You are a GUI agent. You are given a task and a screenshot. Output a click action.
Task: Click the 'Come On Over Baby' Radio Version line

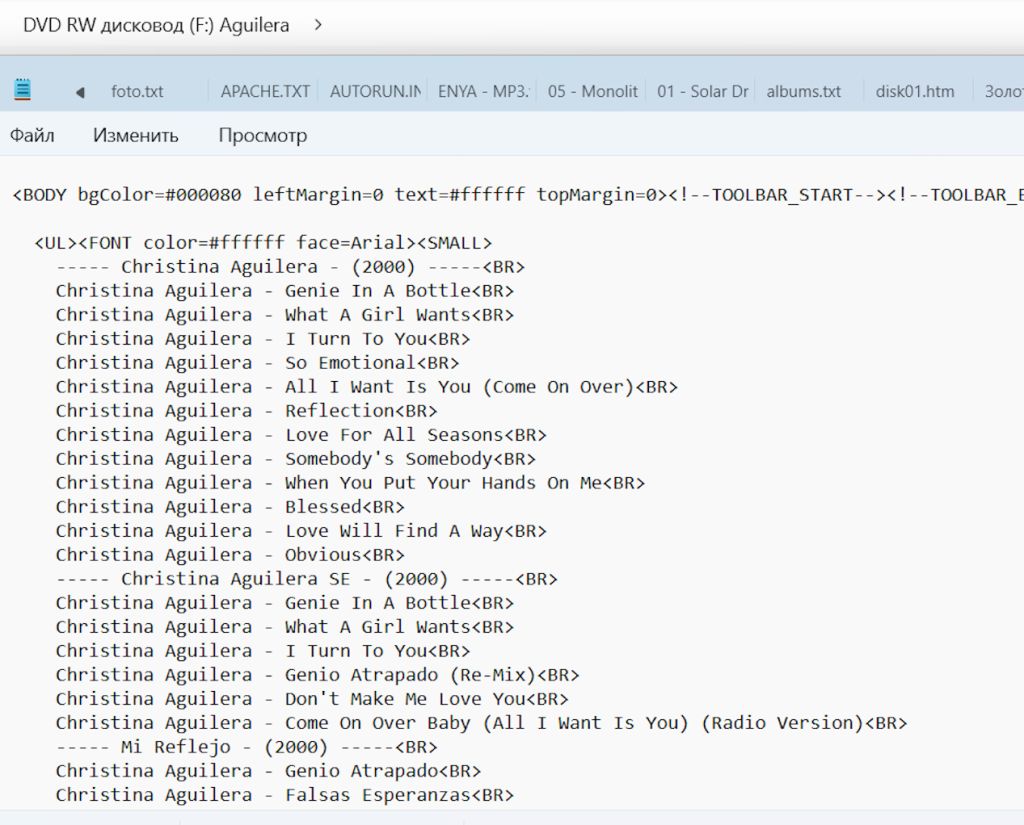point(481,723)
